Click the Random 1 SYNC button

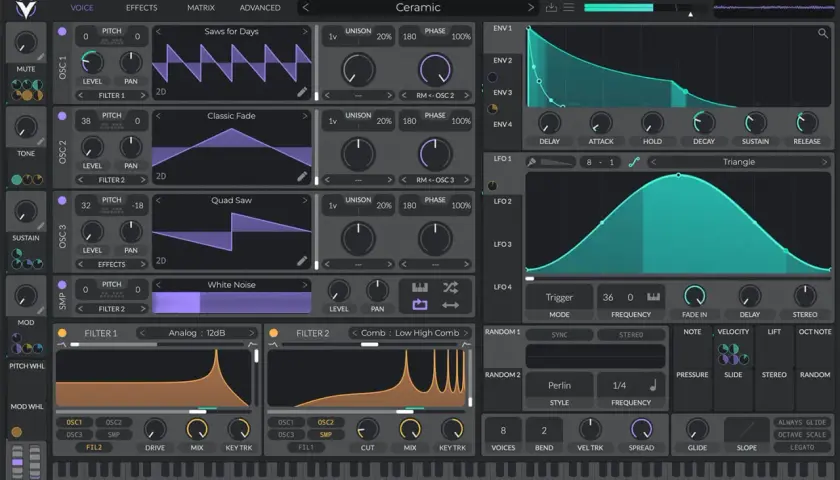click(x=559, y=335)
